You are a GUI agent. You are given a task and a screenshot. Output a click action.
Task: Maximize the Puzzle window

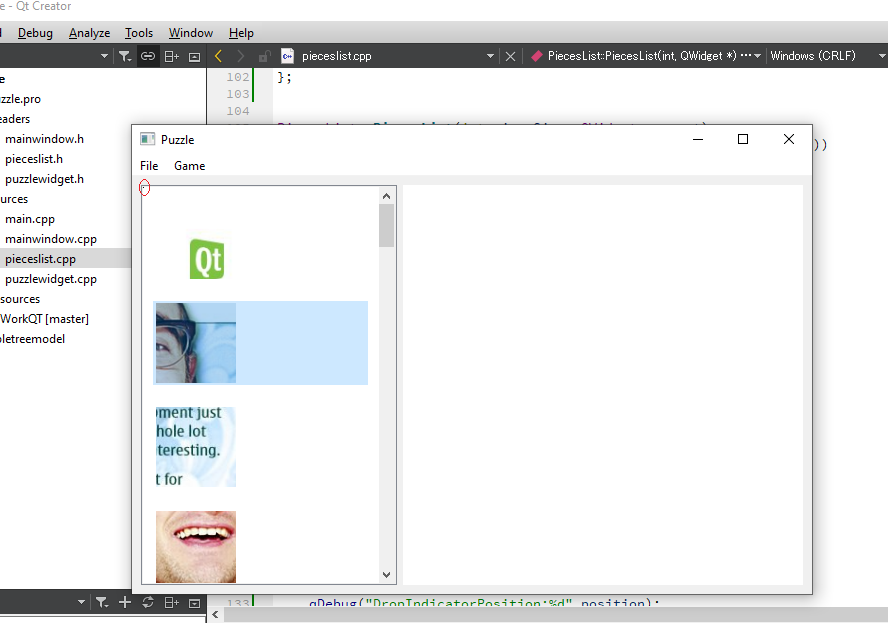[743, 139]
